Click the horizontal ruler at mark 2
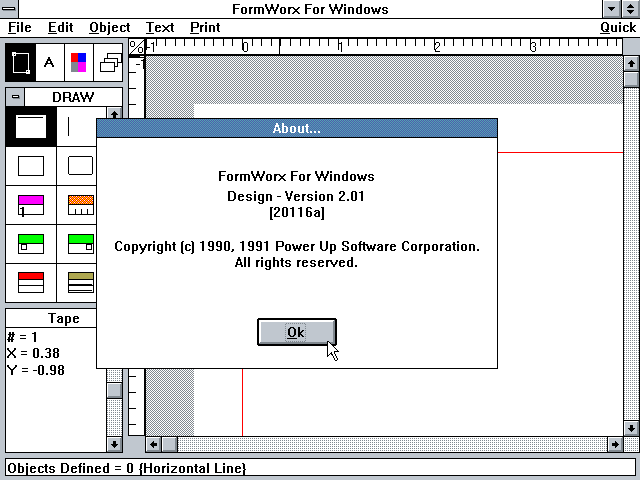Viewport: 640px width, 480px height. pyautogui.click(x=437, y=47)
